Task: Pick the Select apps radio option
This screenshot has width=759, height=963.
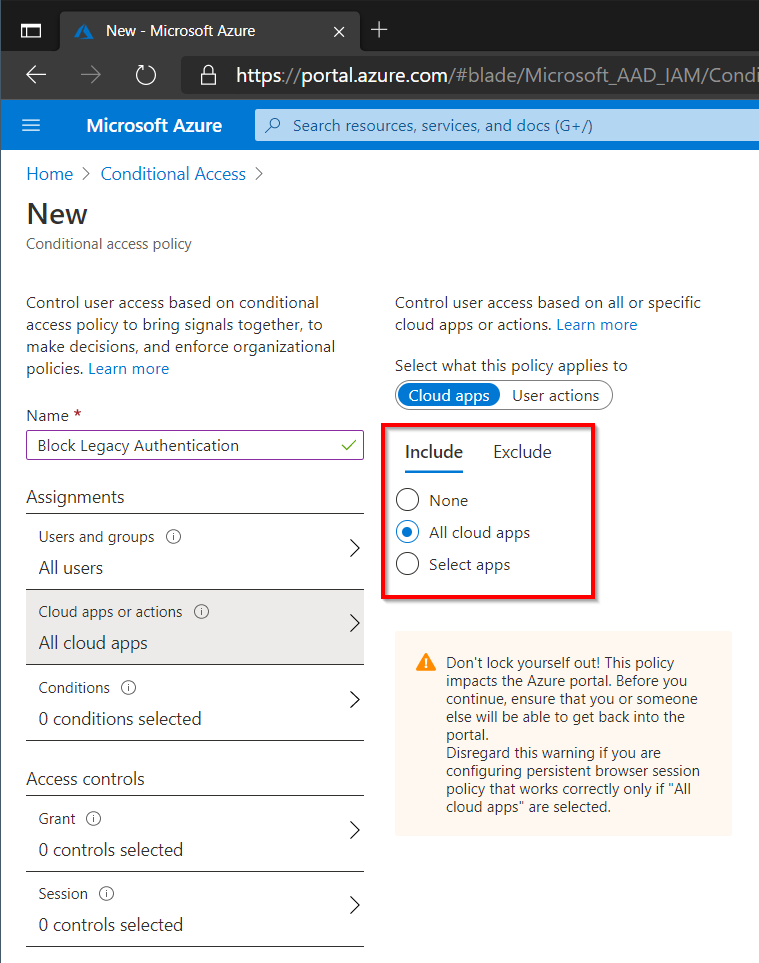Action: point(408,564)
